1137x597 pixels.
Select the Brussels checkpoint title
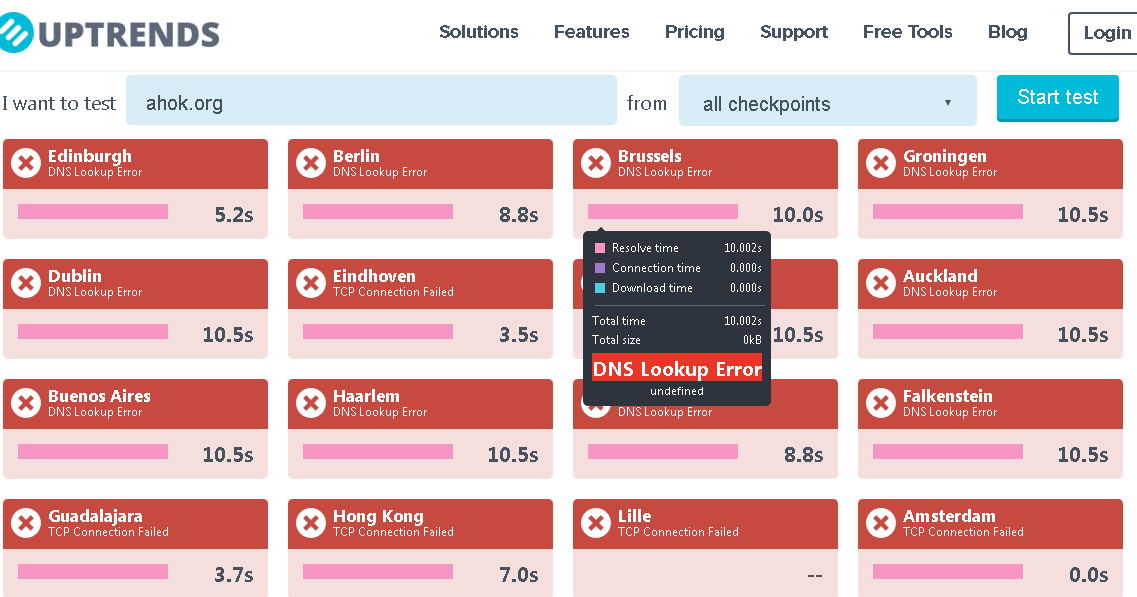[650, 156]
